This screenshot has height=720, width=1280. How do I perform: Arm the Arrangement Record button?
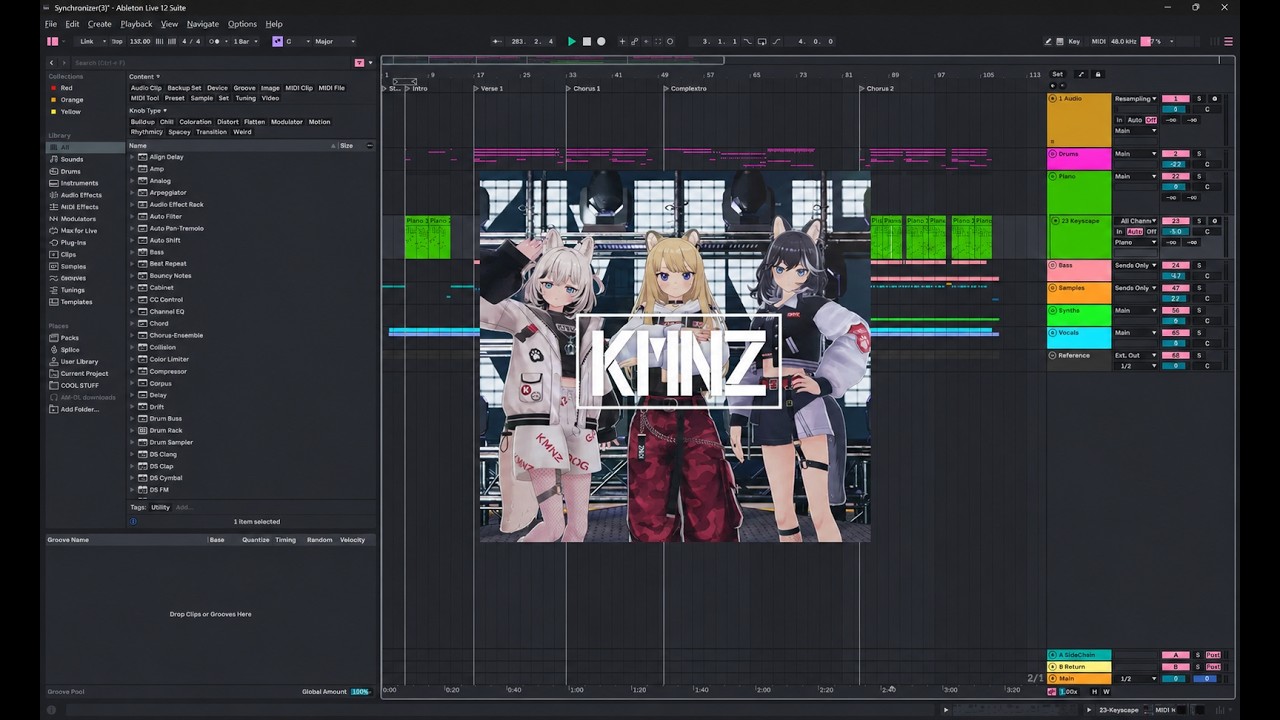[601, 41]
